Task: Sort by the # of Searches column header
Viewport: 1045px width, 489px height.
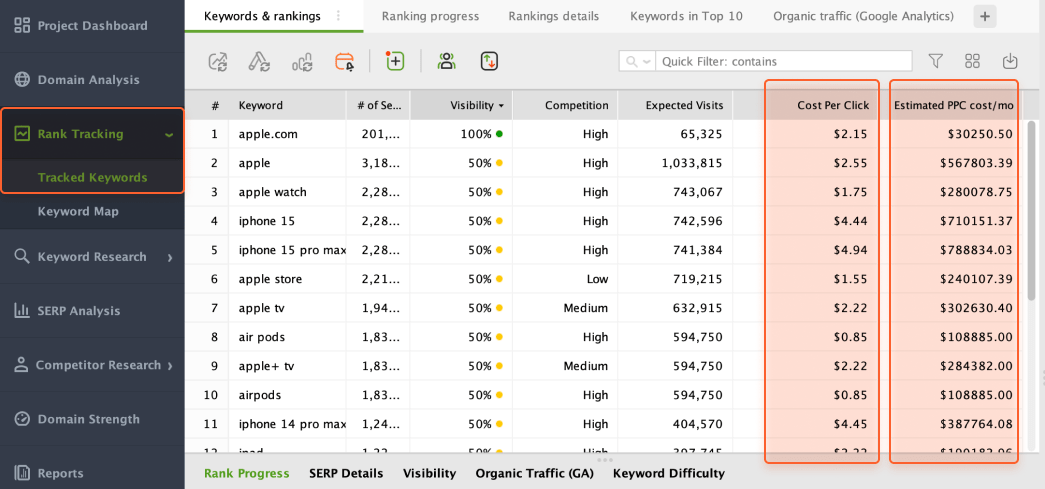Action: (378, 105)
